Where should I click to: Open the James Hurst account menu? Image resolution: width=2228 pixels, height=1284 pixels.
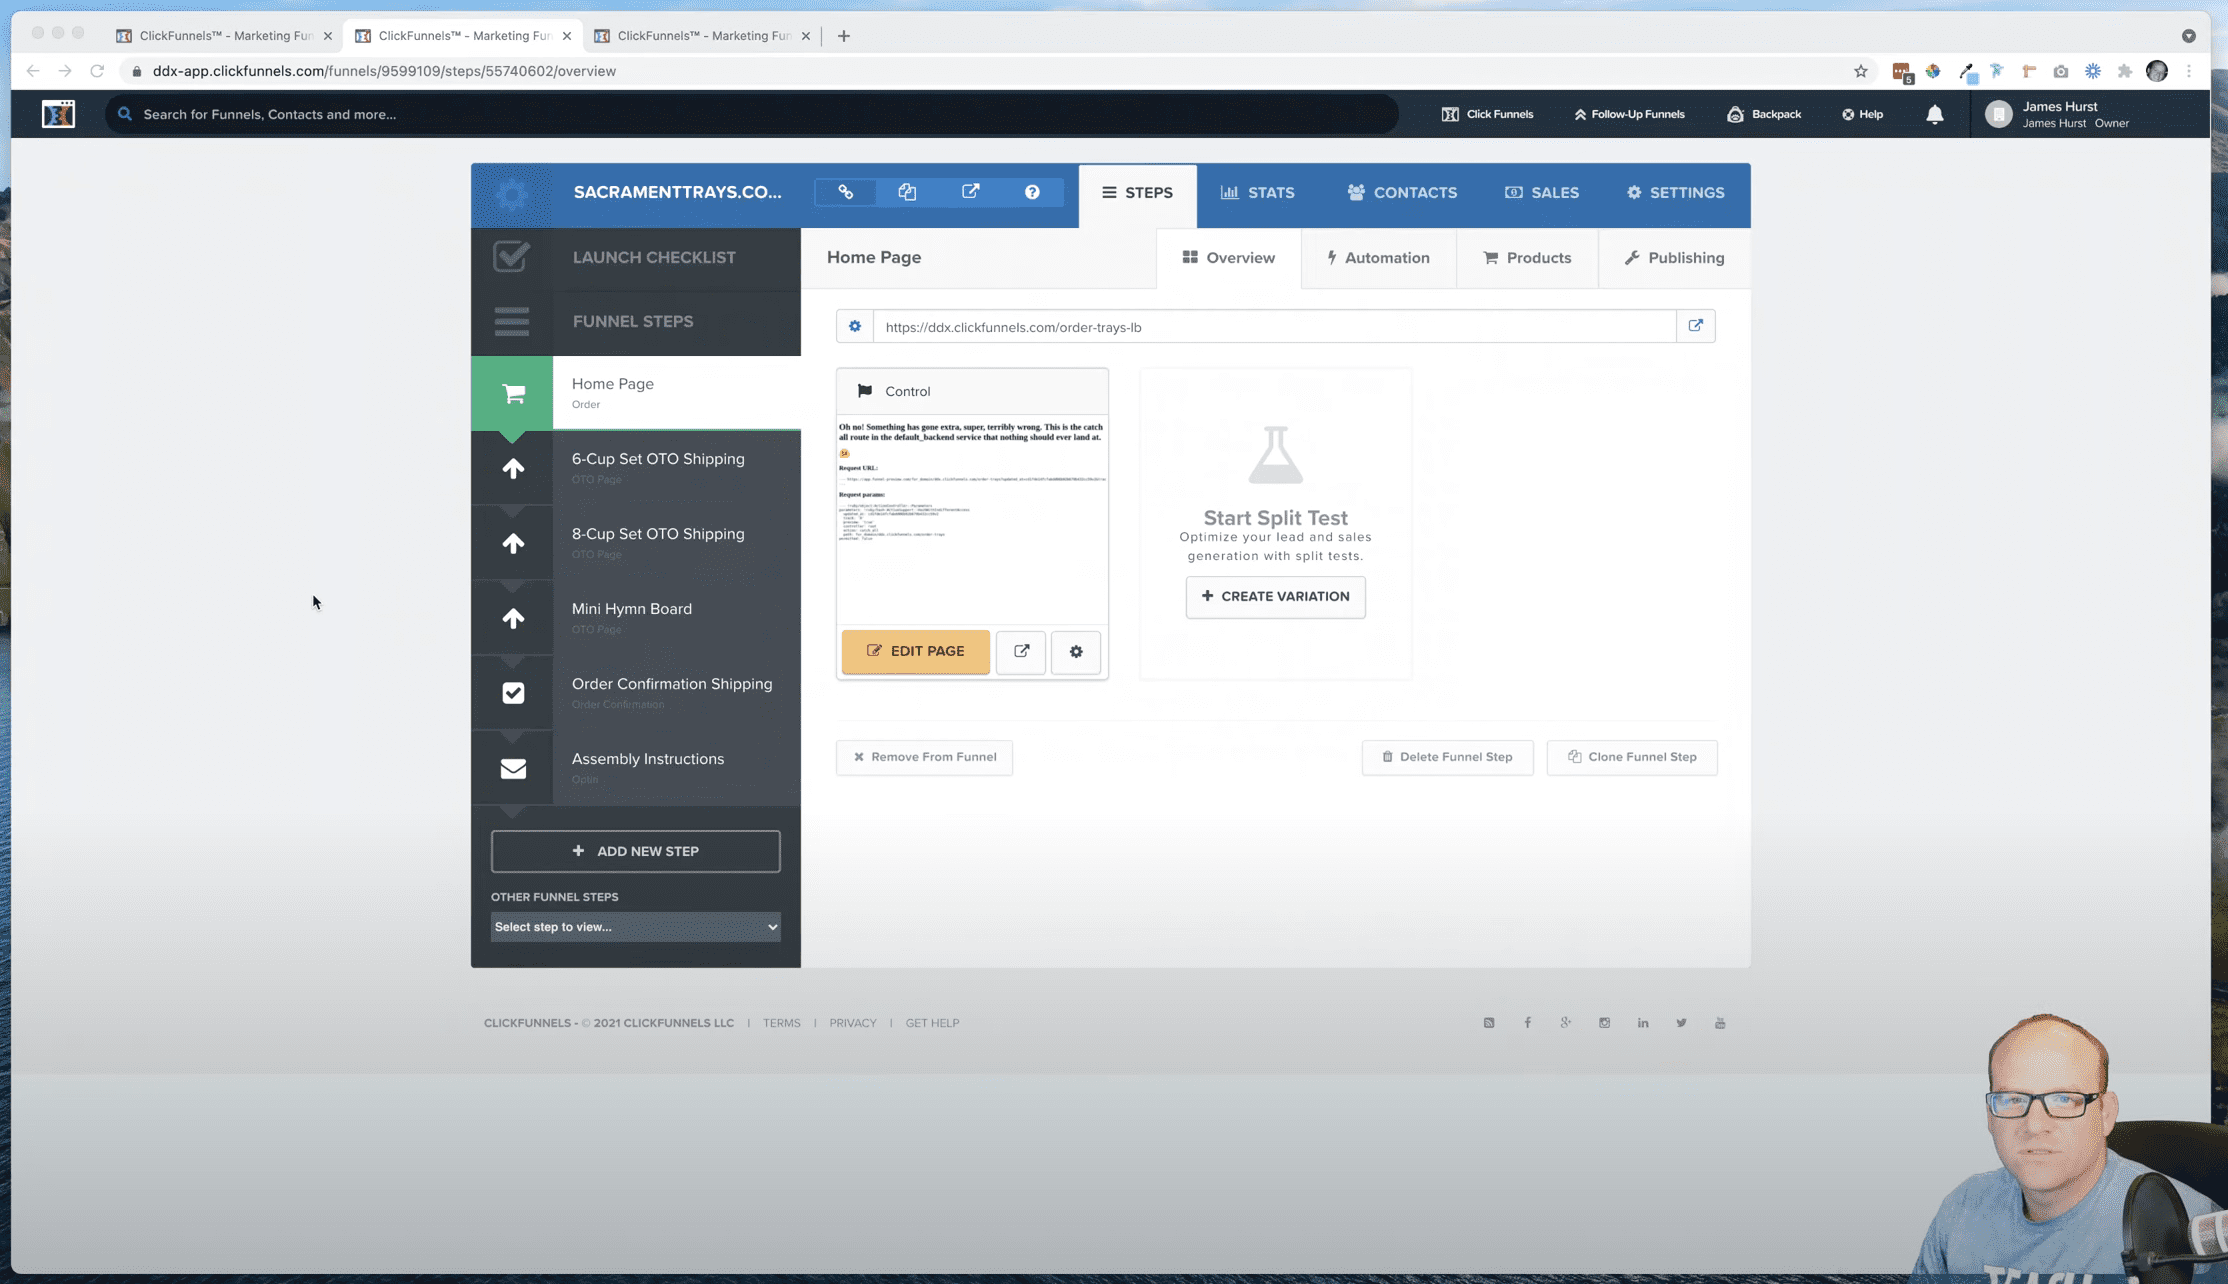point(2060,114)
